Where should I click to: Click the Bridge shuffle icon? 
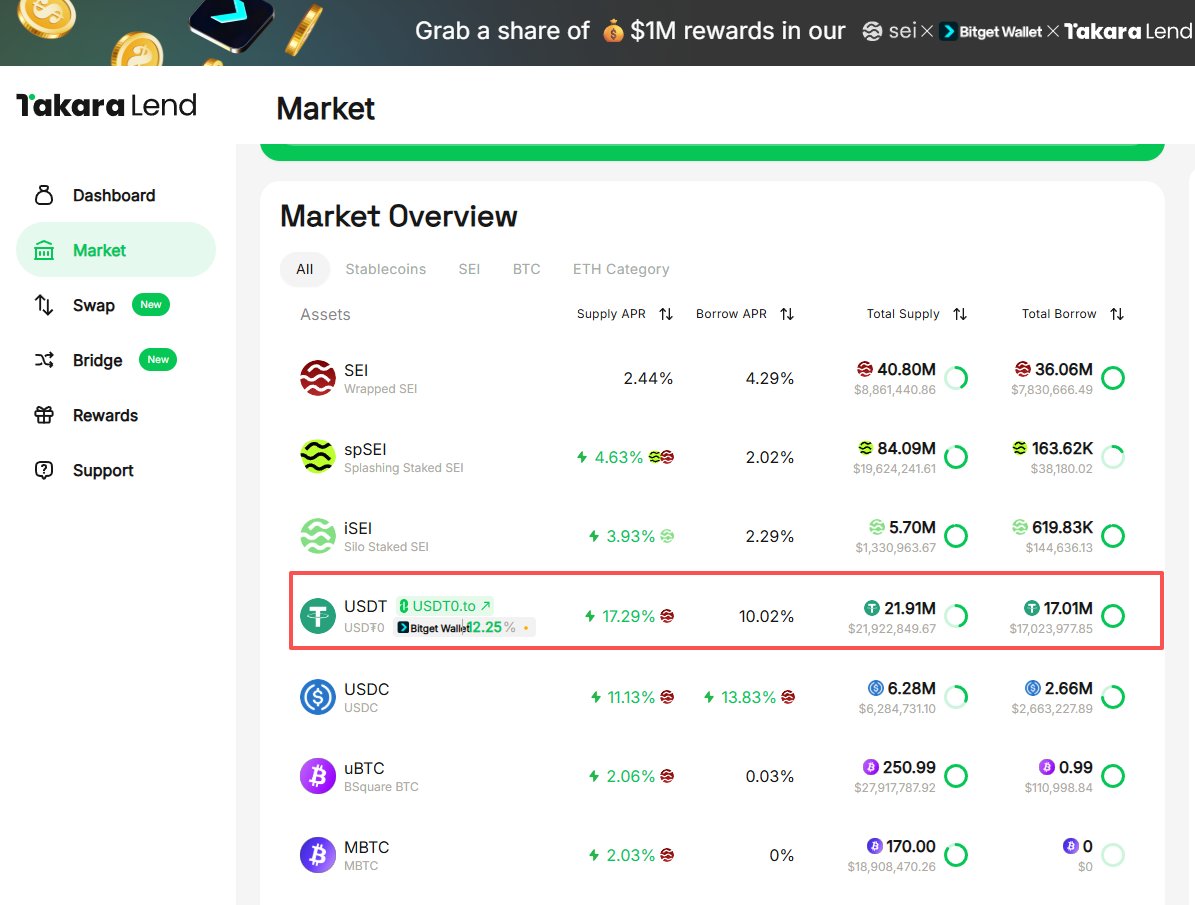tap(44, 360)
